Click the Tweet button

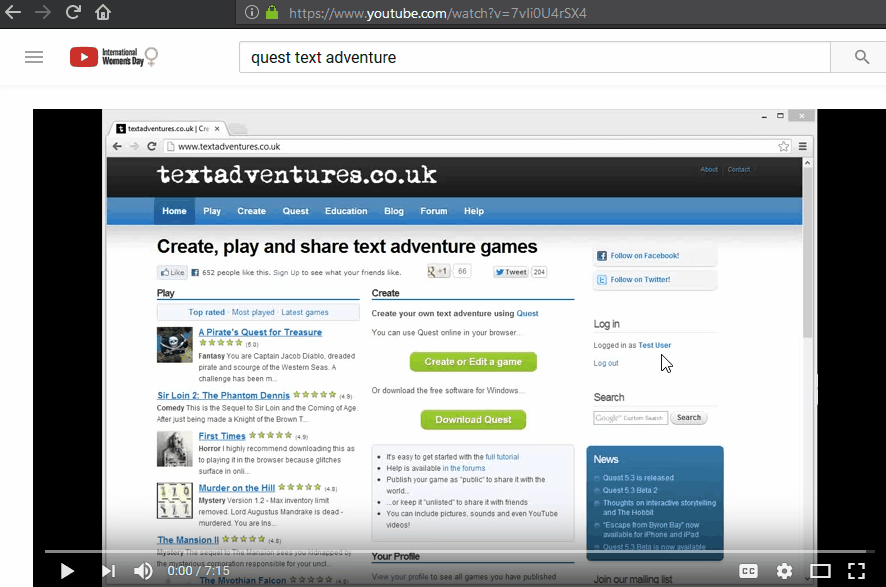tap(511, 272)
